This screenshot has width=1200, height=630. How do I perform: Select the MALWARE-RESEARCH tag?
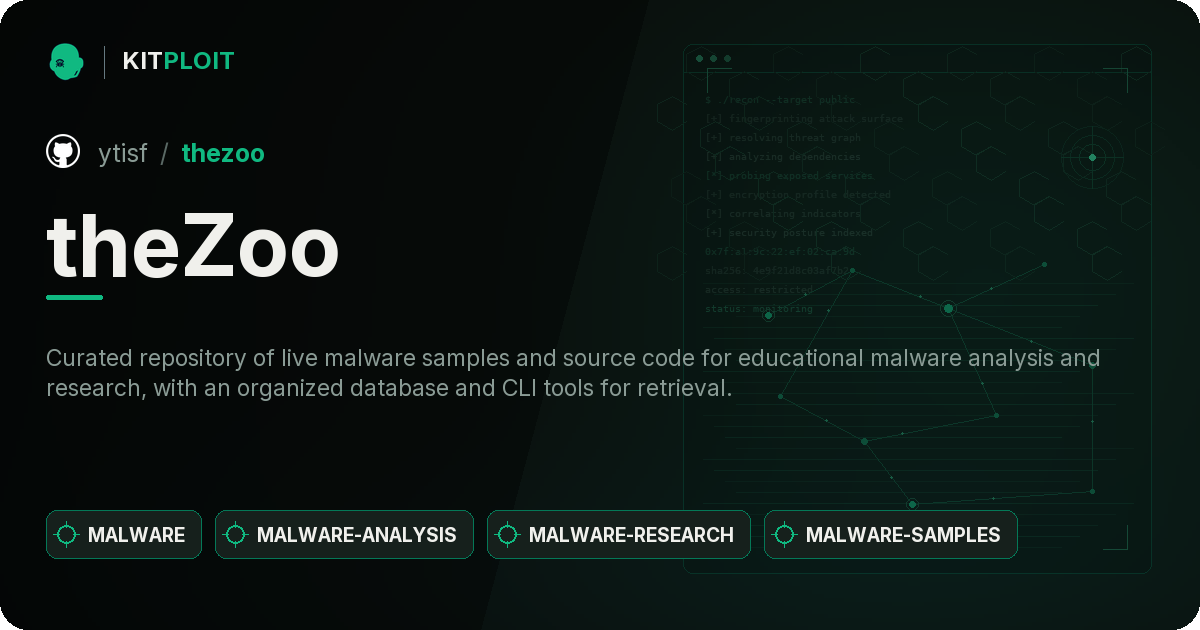click(619, 535)
